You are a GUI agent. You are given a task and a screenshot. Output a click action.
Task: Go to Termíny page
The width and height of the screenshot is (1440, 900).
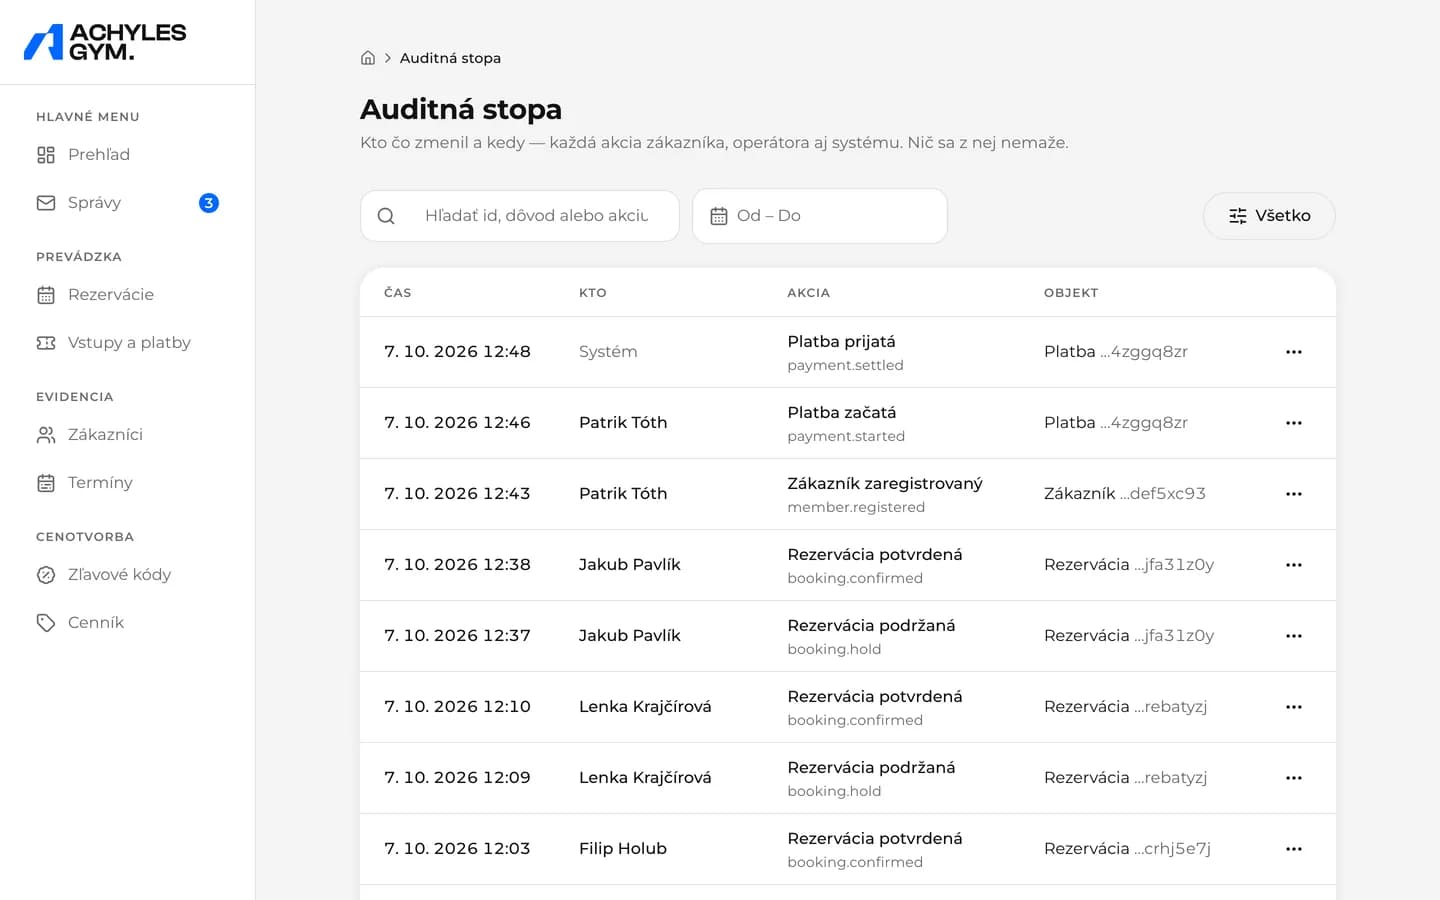coord(127,483)
